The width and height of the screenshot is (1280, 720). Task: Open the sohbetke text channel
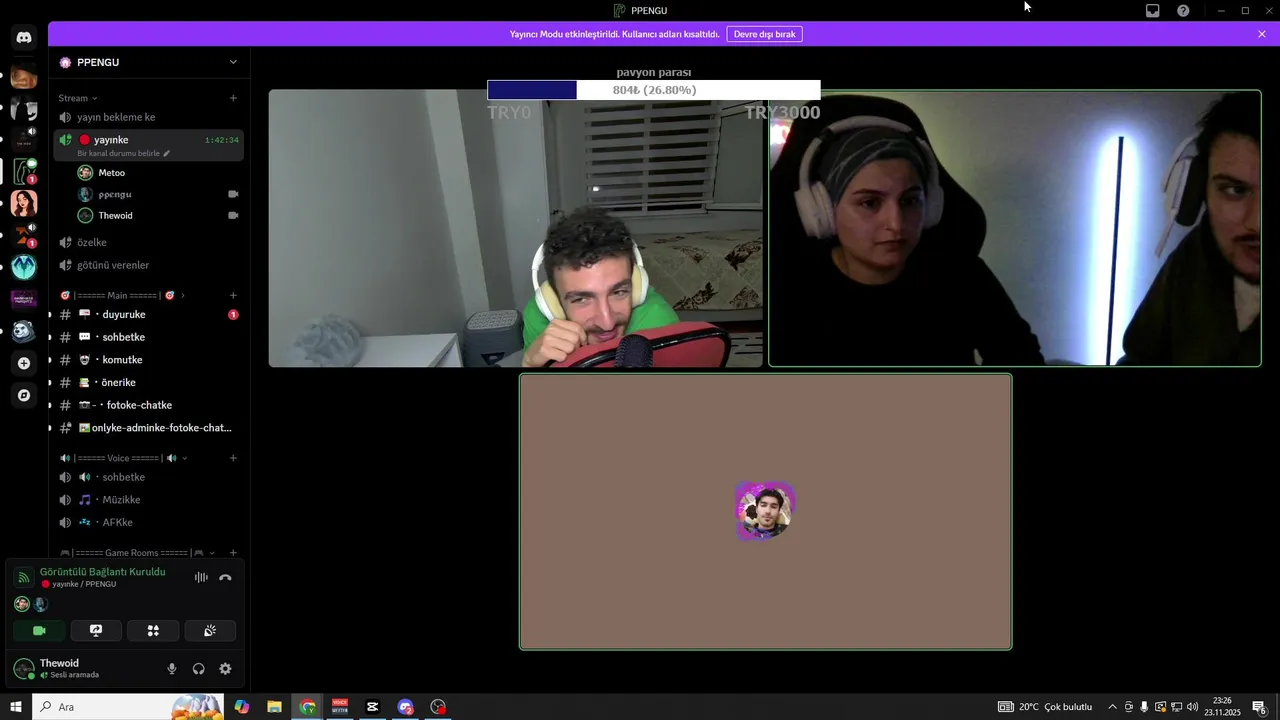[148, 337]
